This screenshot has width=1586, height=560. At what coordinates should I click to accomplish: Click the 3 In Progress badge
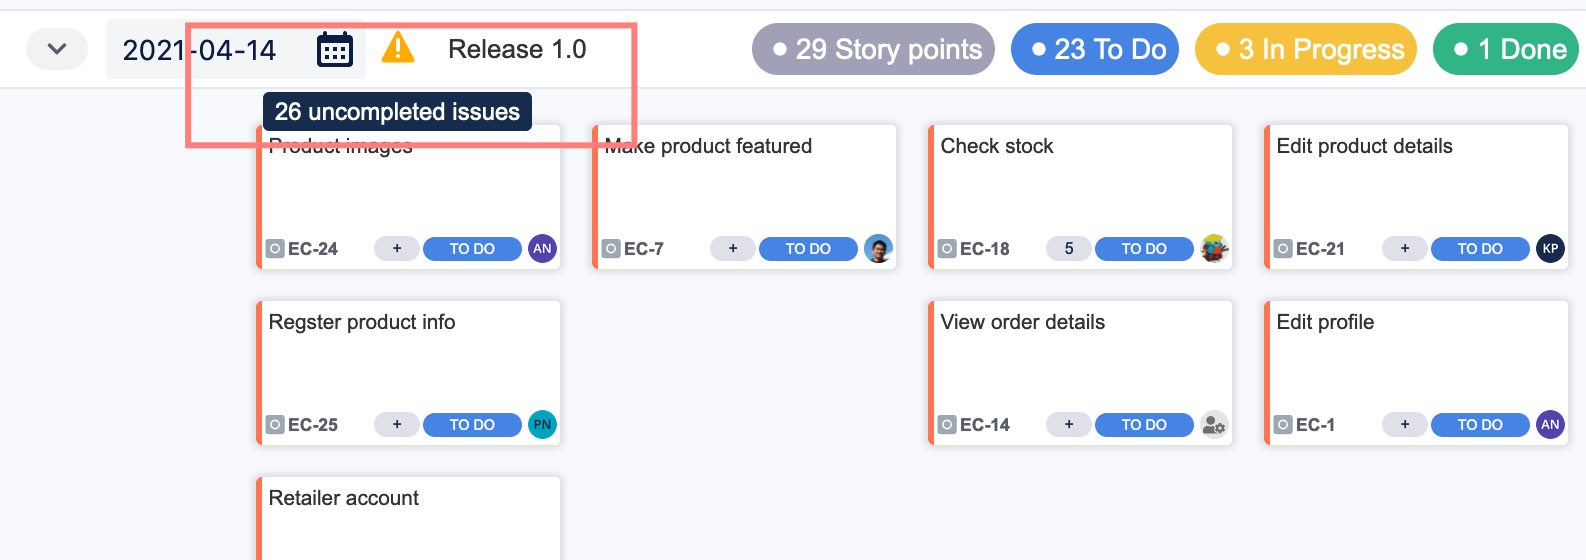click(x=1306, y=49)
